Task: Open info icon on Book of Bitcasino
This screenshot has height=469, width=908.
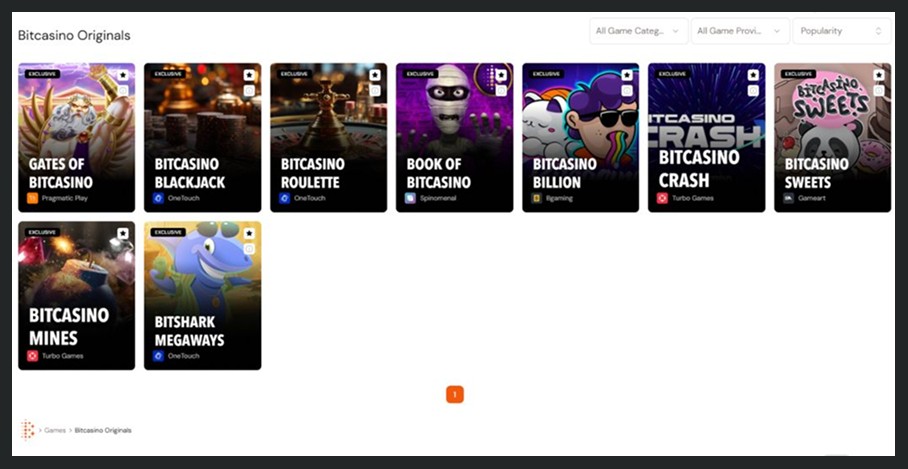Action: (501, 91)
